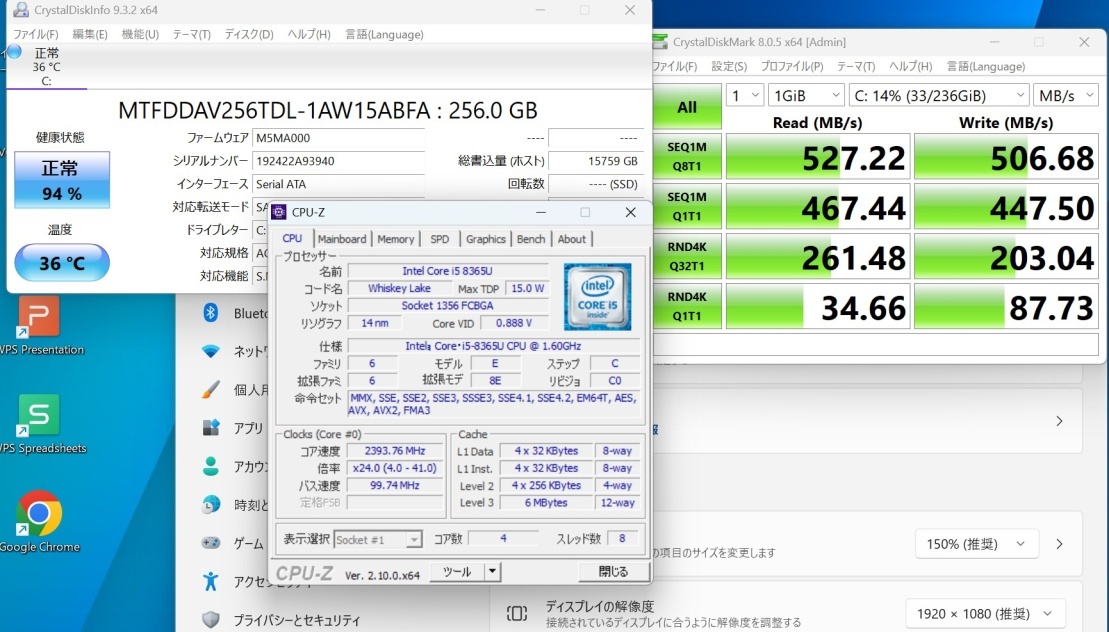Run the RND4K Q32T1 benchmark
Viewport: 1109px width, 632px height.
pos(687,257)
